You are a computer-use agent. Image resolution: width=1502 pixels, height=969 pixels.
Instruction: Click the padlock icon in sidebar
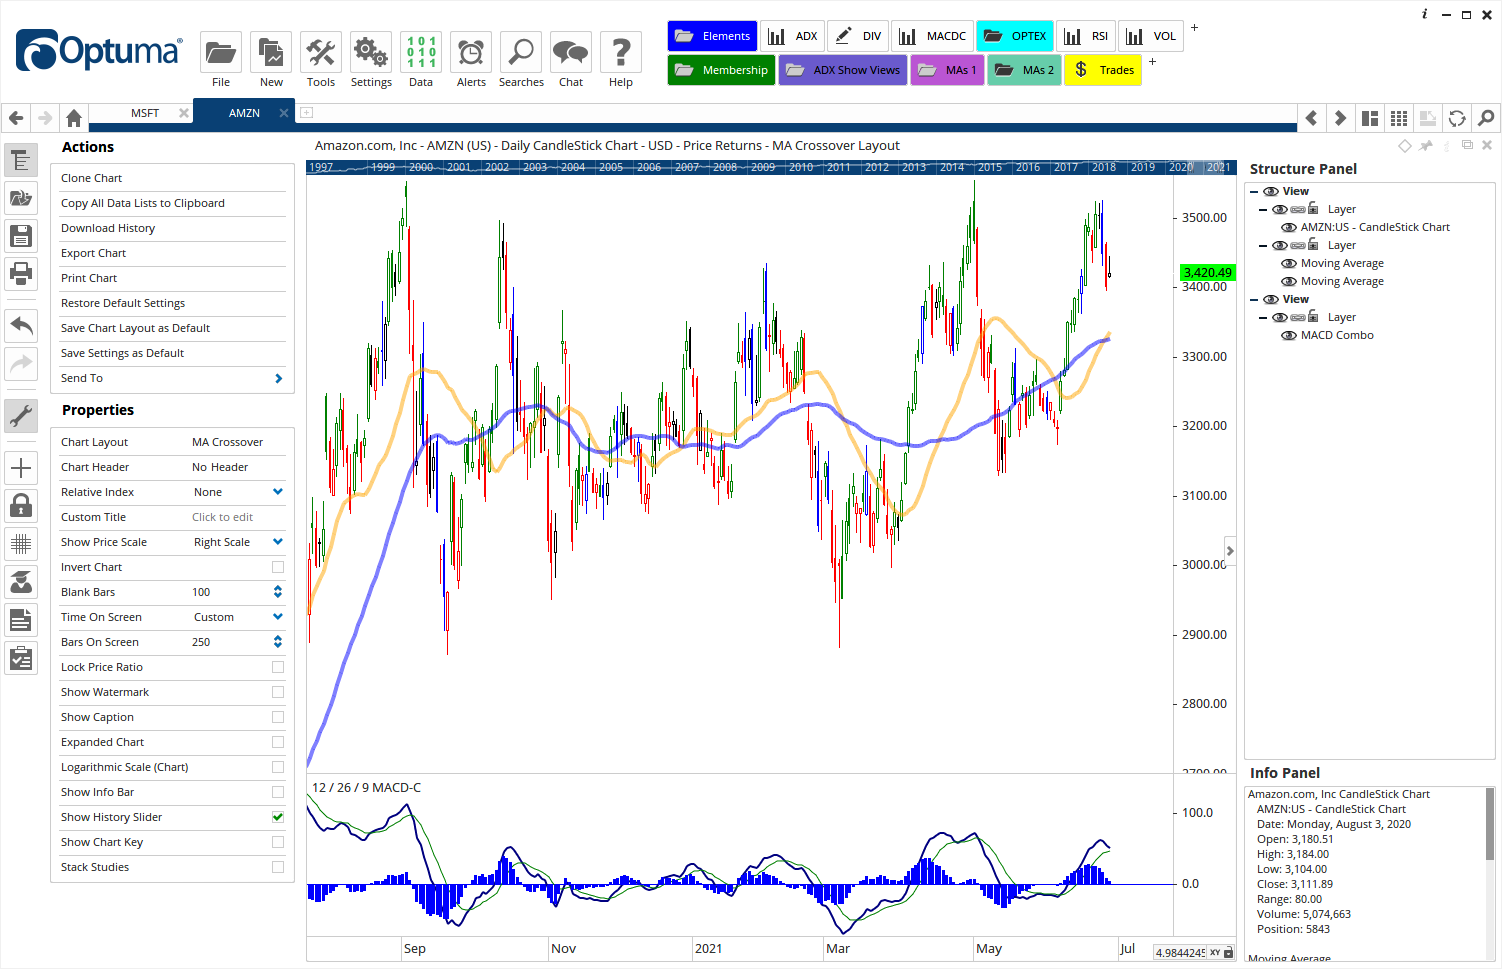coord(21,506)
